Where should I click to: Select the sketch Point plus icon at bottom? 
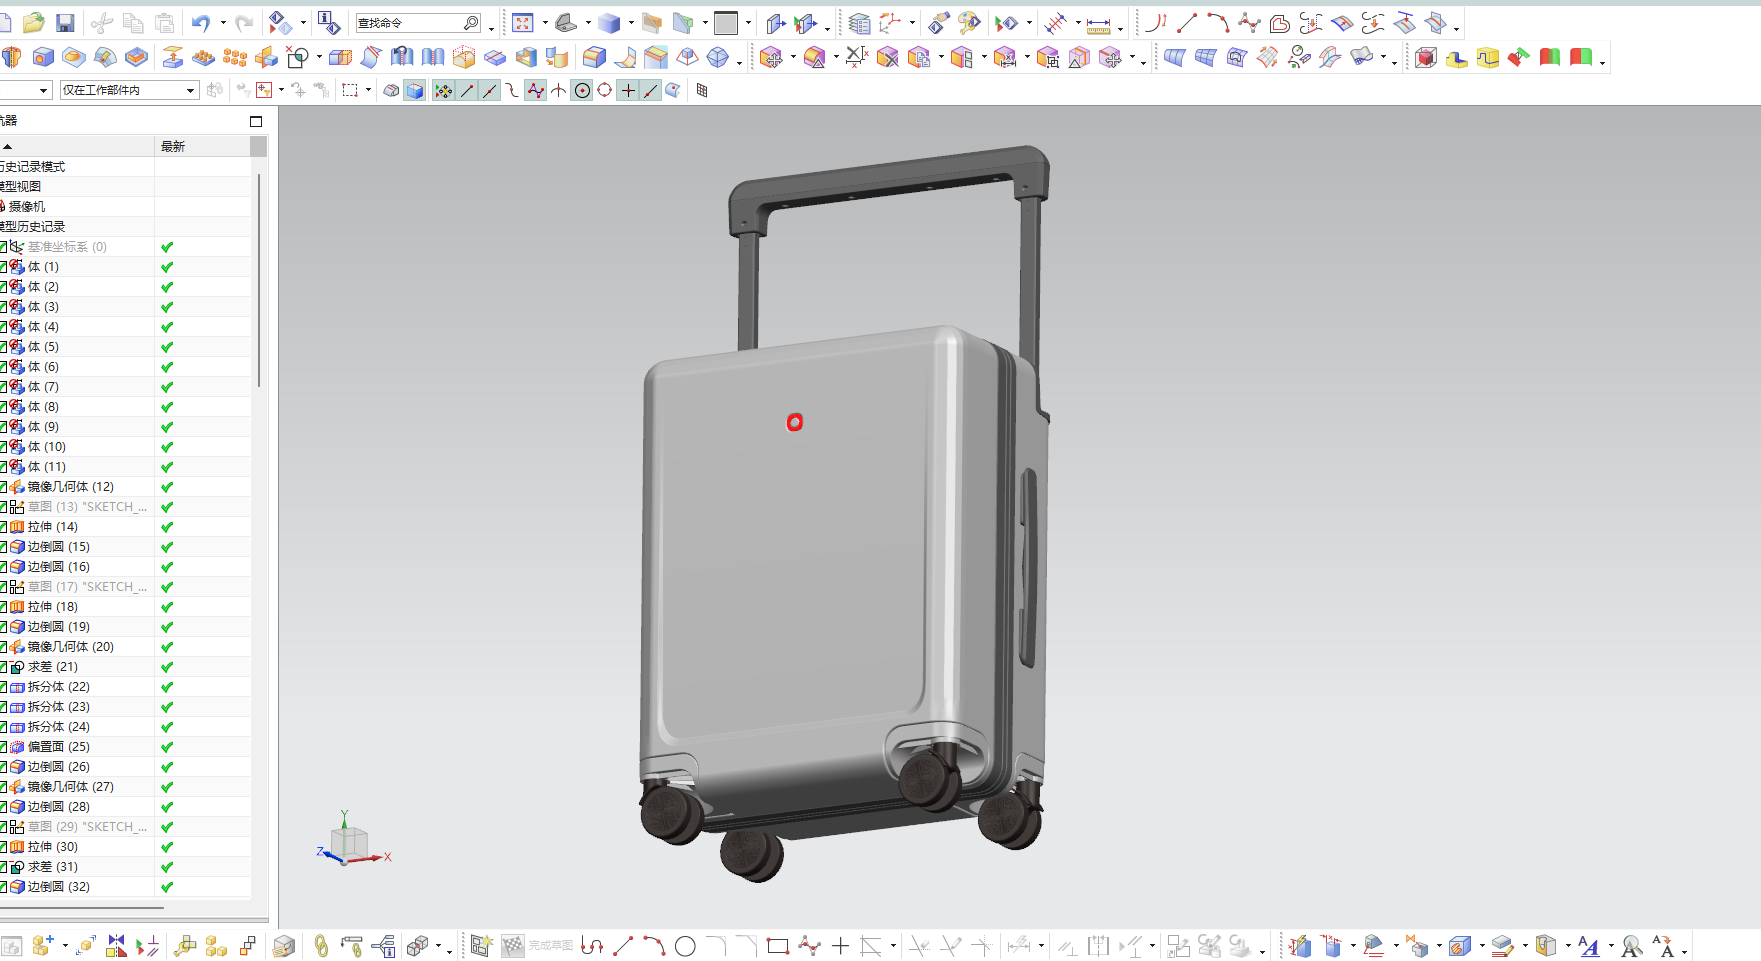pyautogui.click(x=840, y=945)
